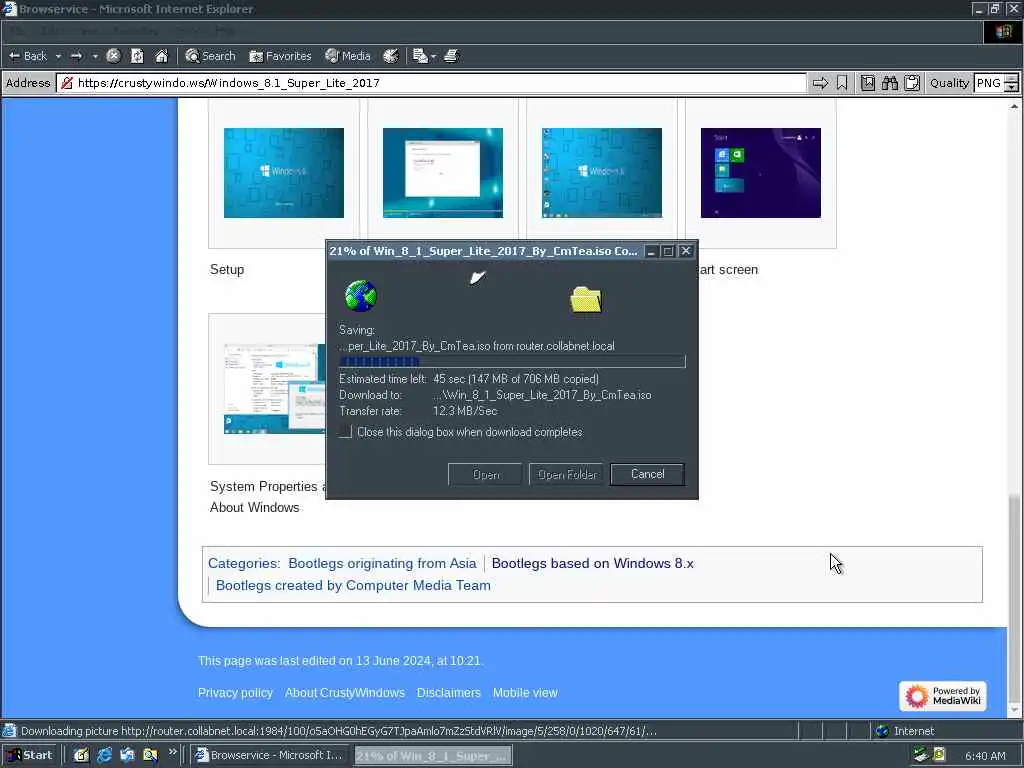1024x768 pixels.
Task: Click the Mail icon in the toolbar
Action: click(x=420, y=56)
